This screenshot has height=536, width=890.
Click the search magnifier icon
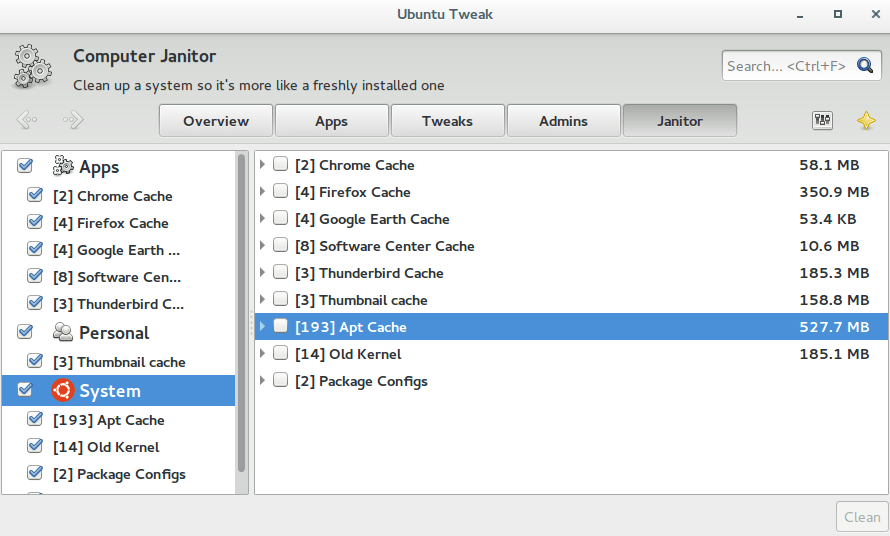point(865,66)
